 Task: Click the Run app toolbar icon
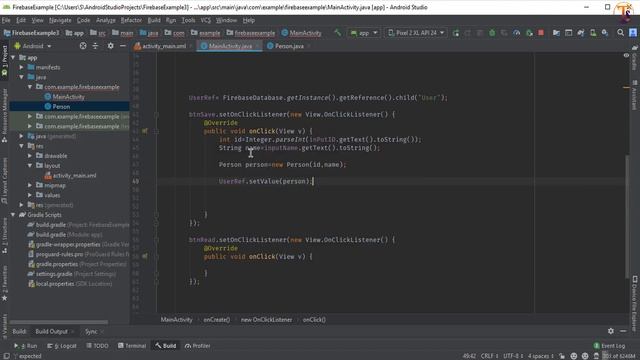pyautogui.click(x=456, y=33)
